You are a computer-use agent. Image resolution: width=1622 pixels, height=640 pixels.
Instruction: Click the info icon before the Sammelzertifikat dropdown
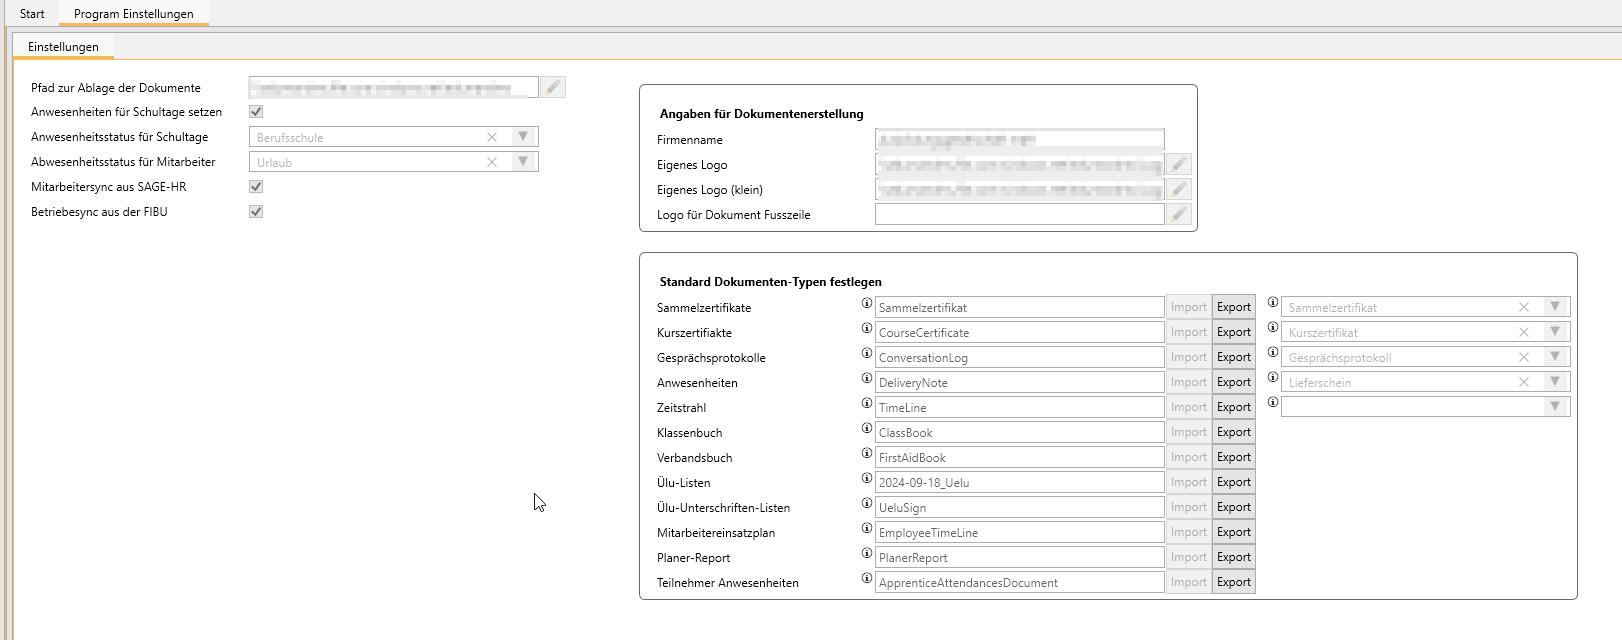point(1273,302)
